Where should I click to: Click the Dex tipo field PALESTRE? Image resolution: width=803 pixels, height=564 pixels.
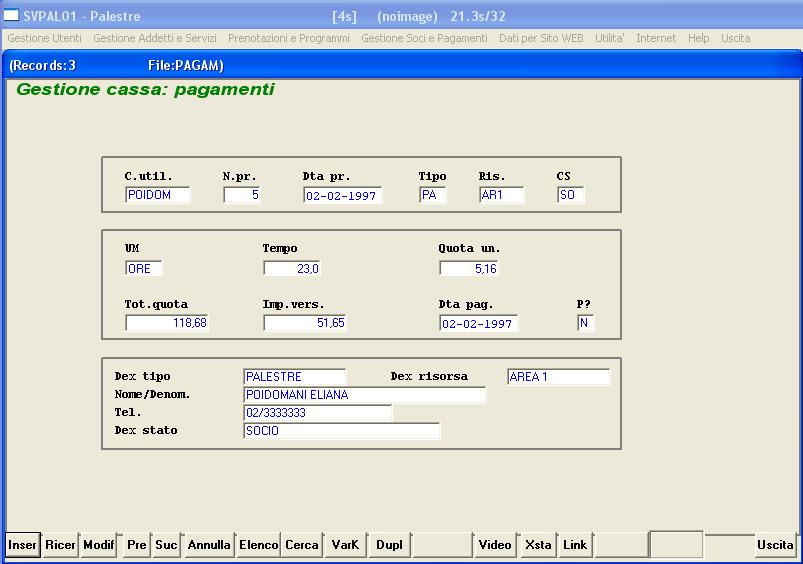[294, 377]
